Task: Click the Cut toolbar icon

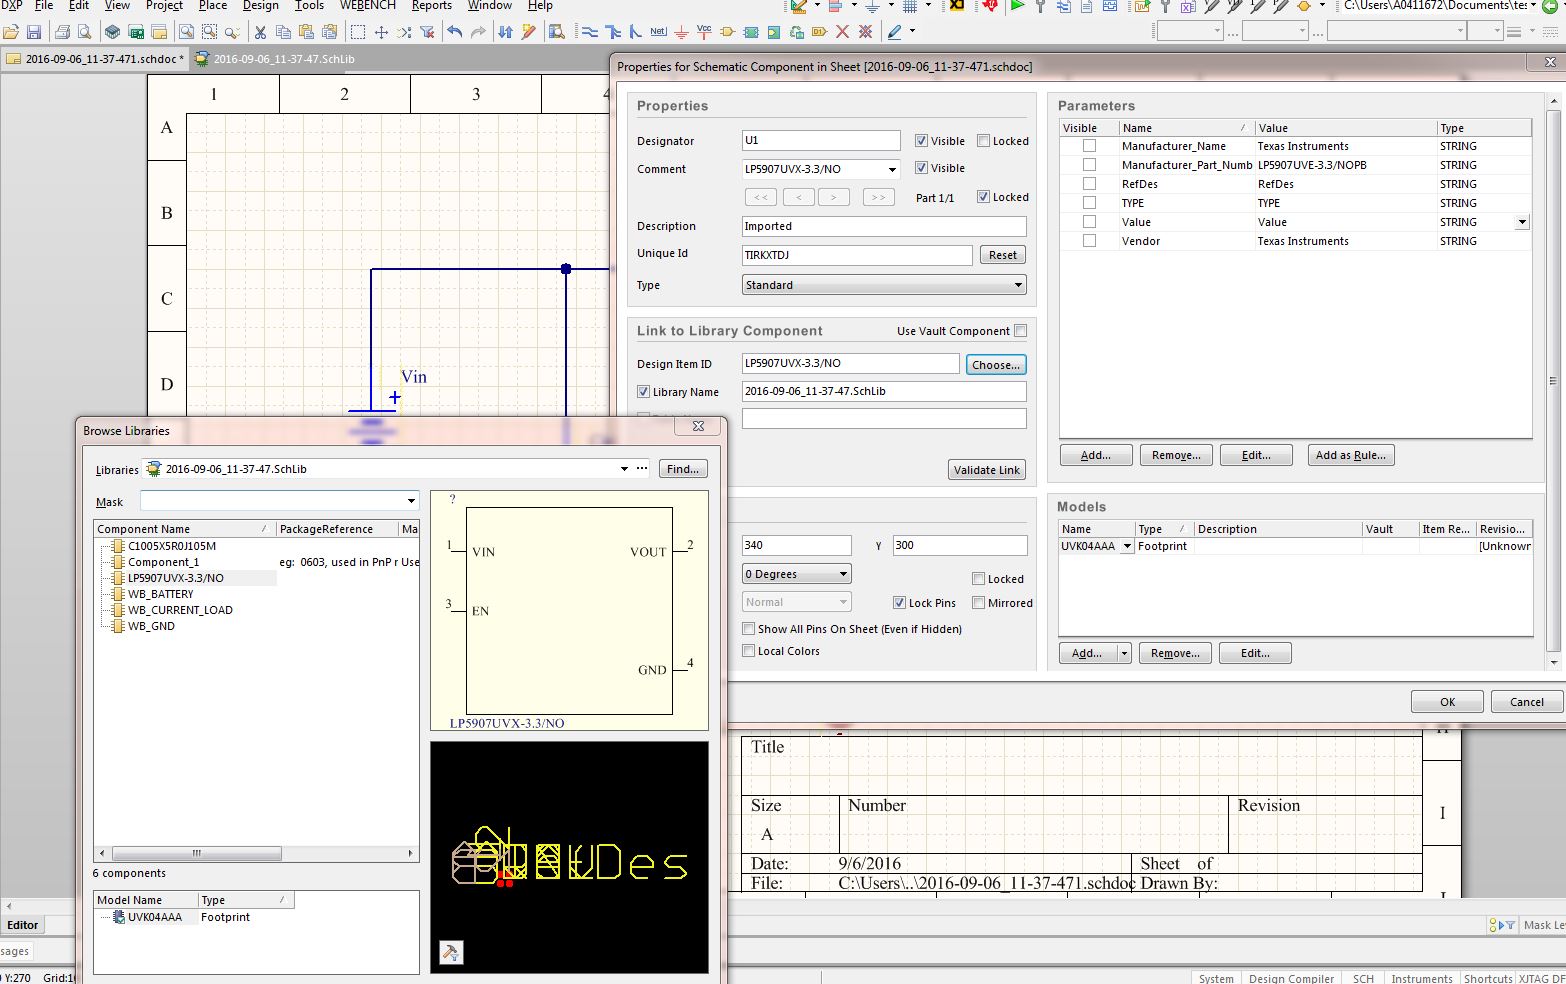Action: pyautogui.click(x=260, y=32)
